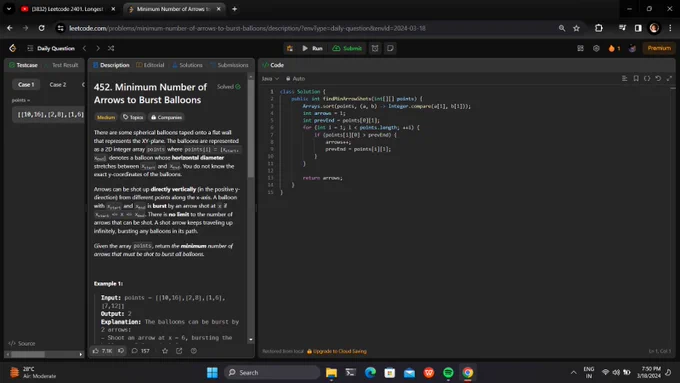
Task: Click the code braces snippet icon
Action: coord(647,79)
